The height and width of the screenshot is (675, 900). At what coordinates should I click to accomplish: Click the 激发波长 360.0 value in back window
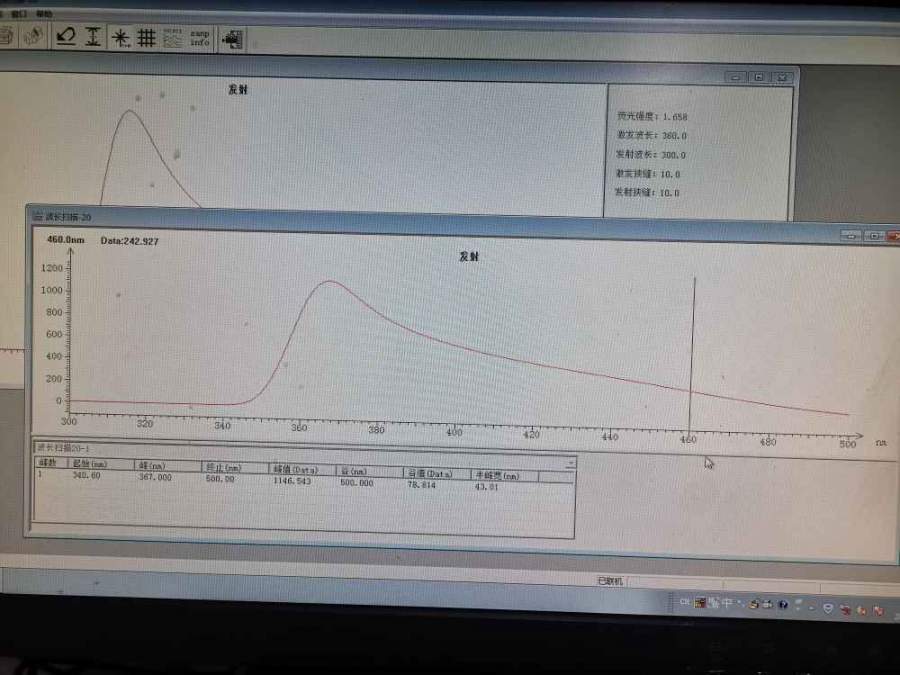pos(674,136)
